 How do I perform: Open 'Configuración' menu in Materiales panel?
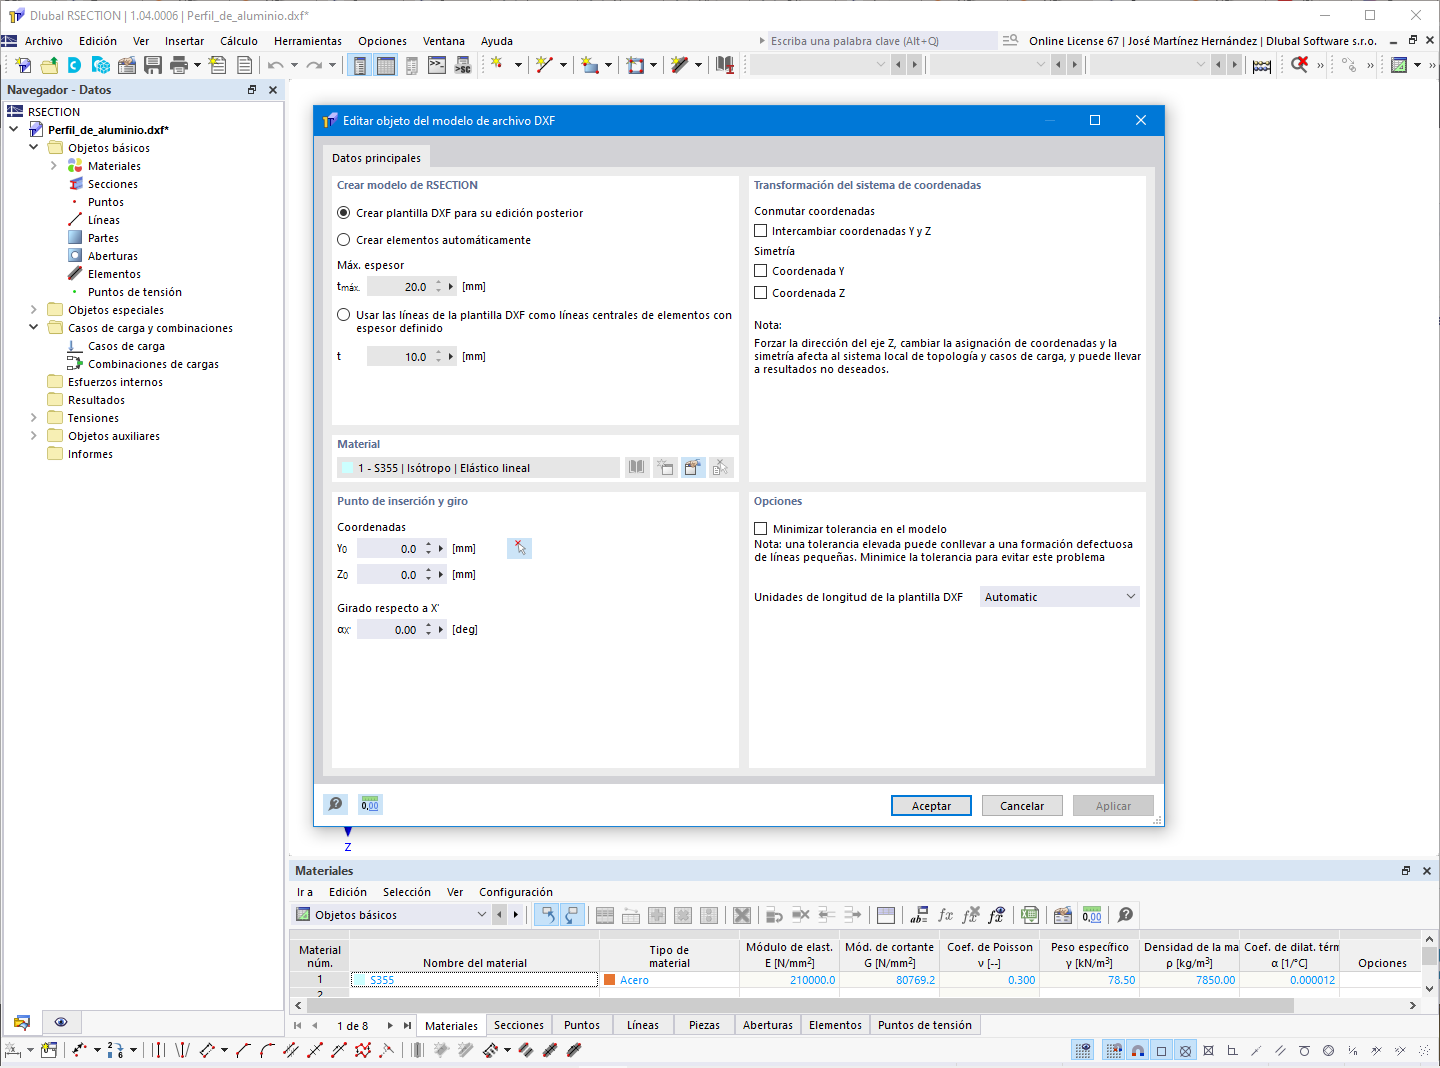[x=516, y=892]
